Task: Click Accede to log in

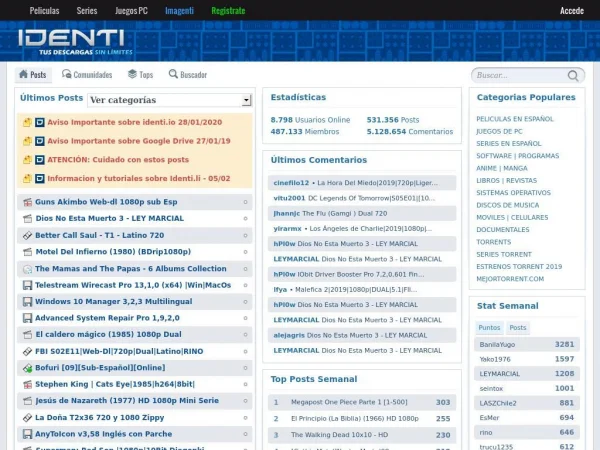Action: [x=571, y=11]
